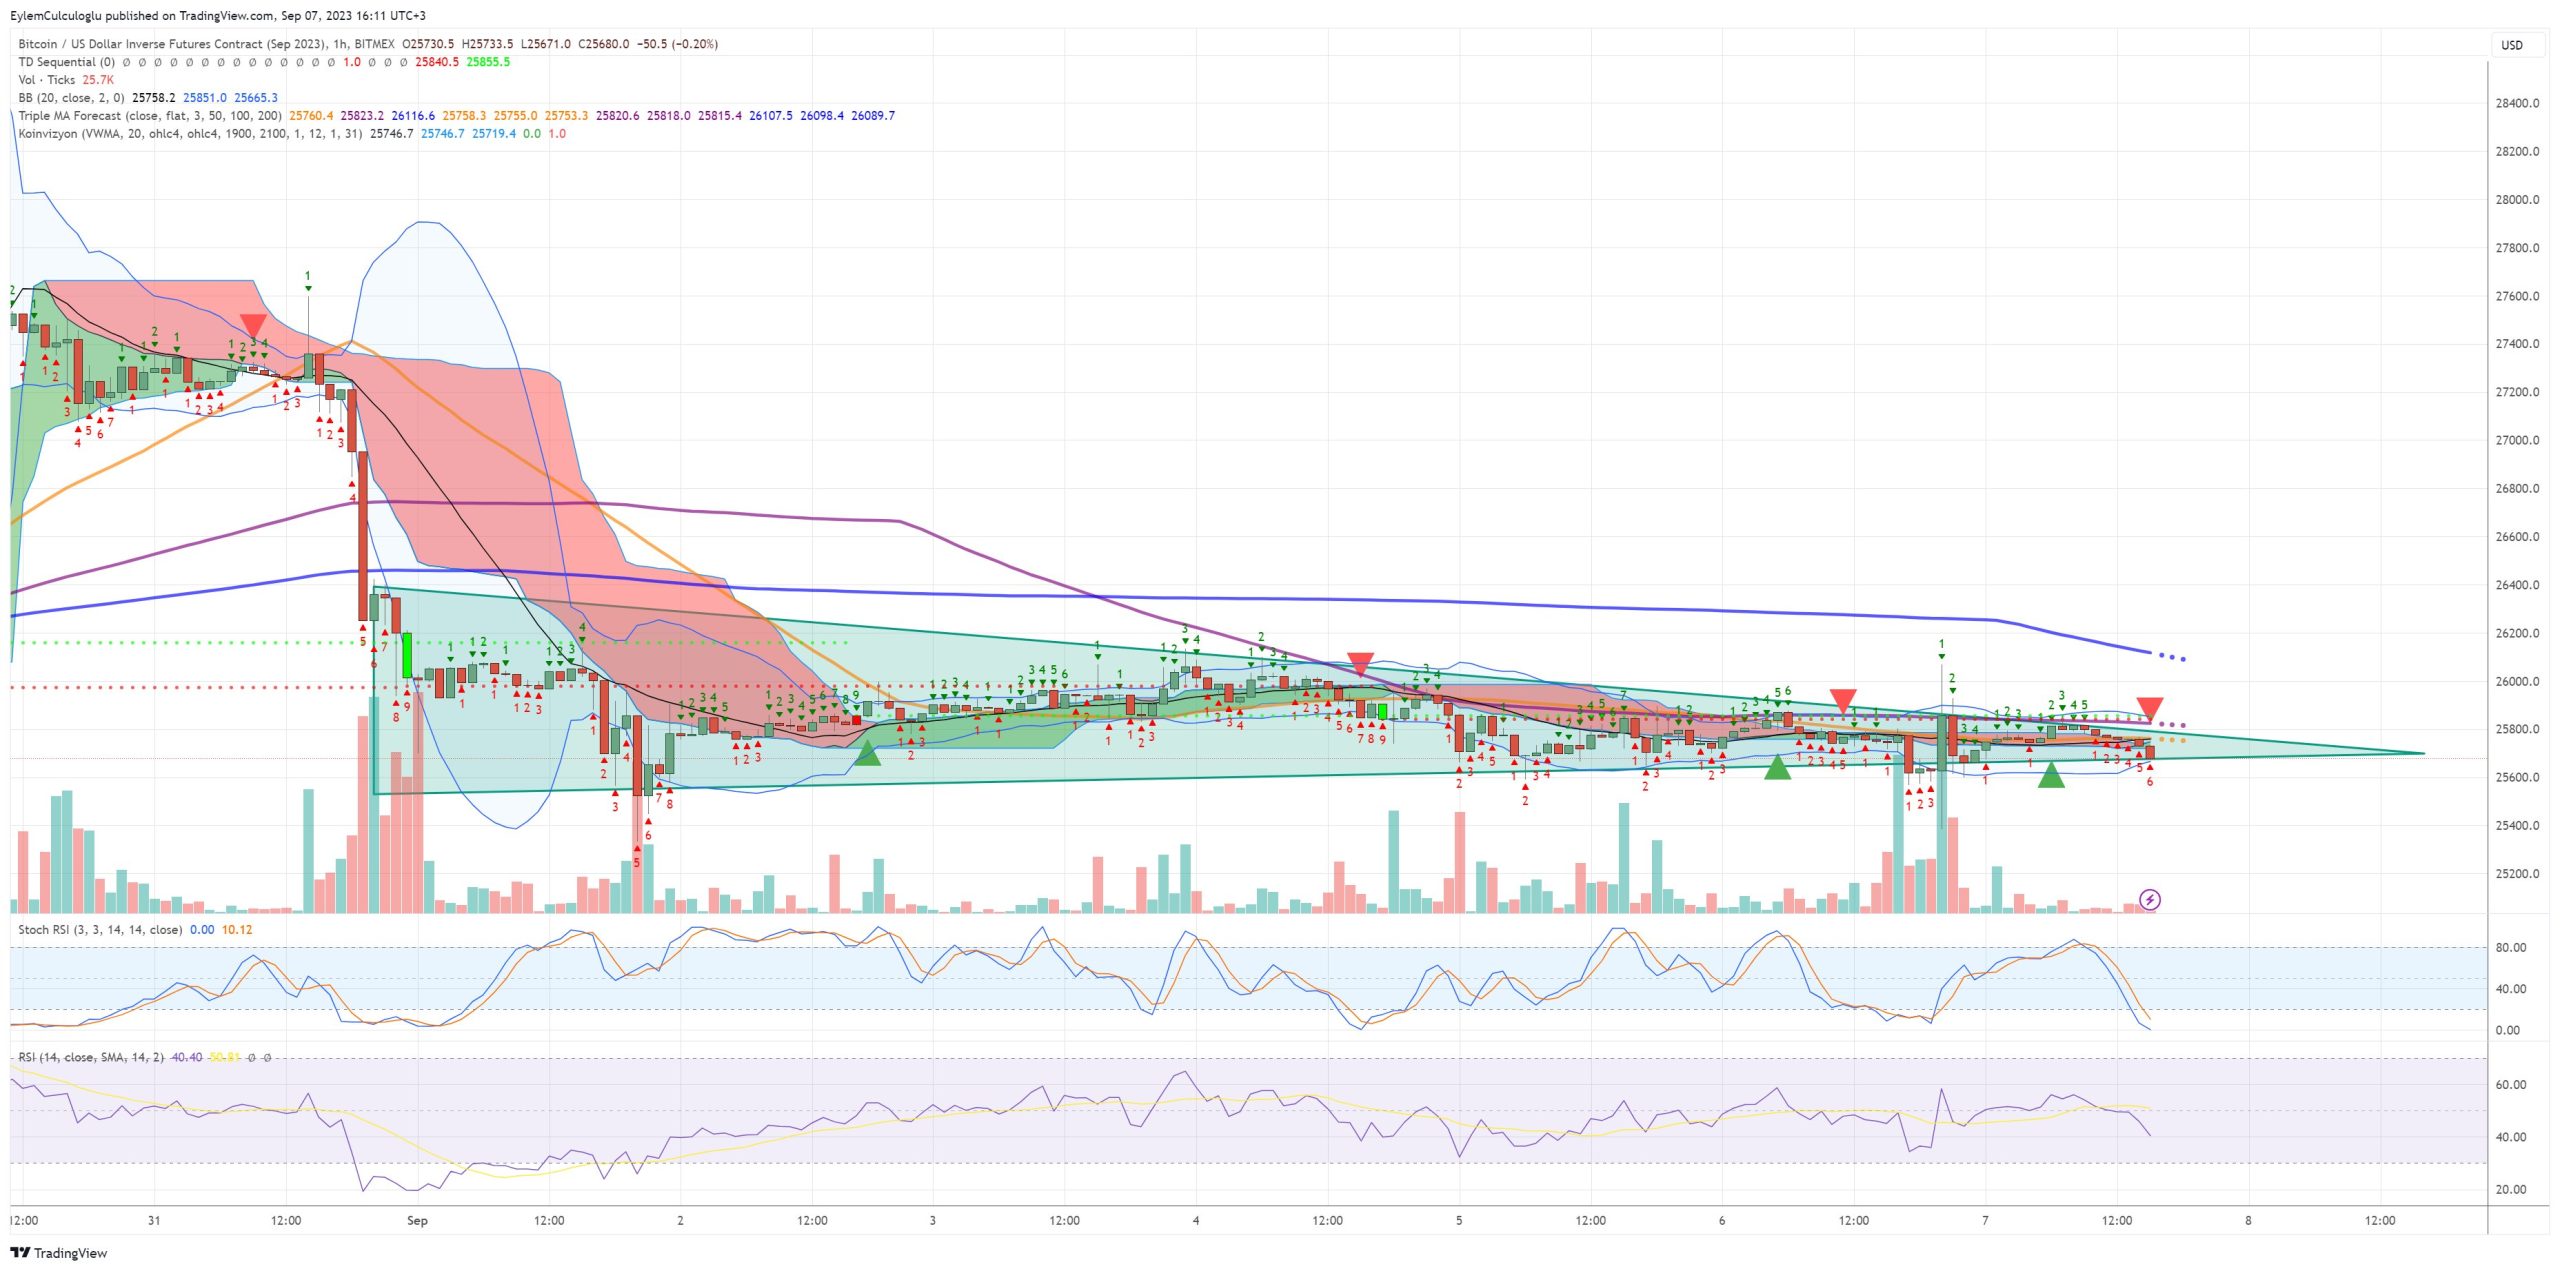Screen dimensions: 2560x1271
Task: Click the Sep label on time axis
Action: click(417, 1221)
